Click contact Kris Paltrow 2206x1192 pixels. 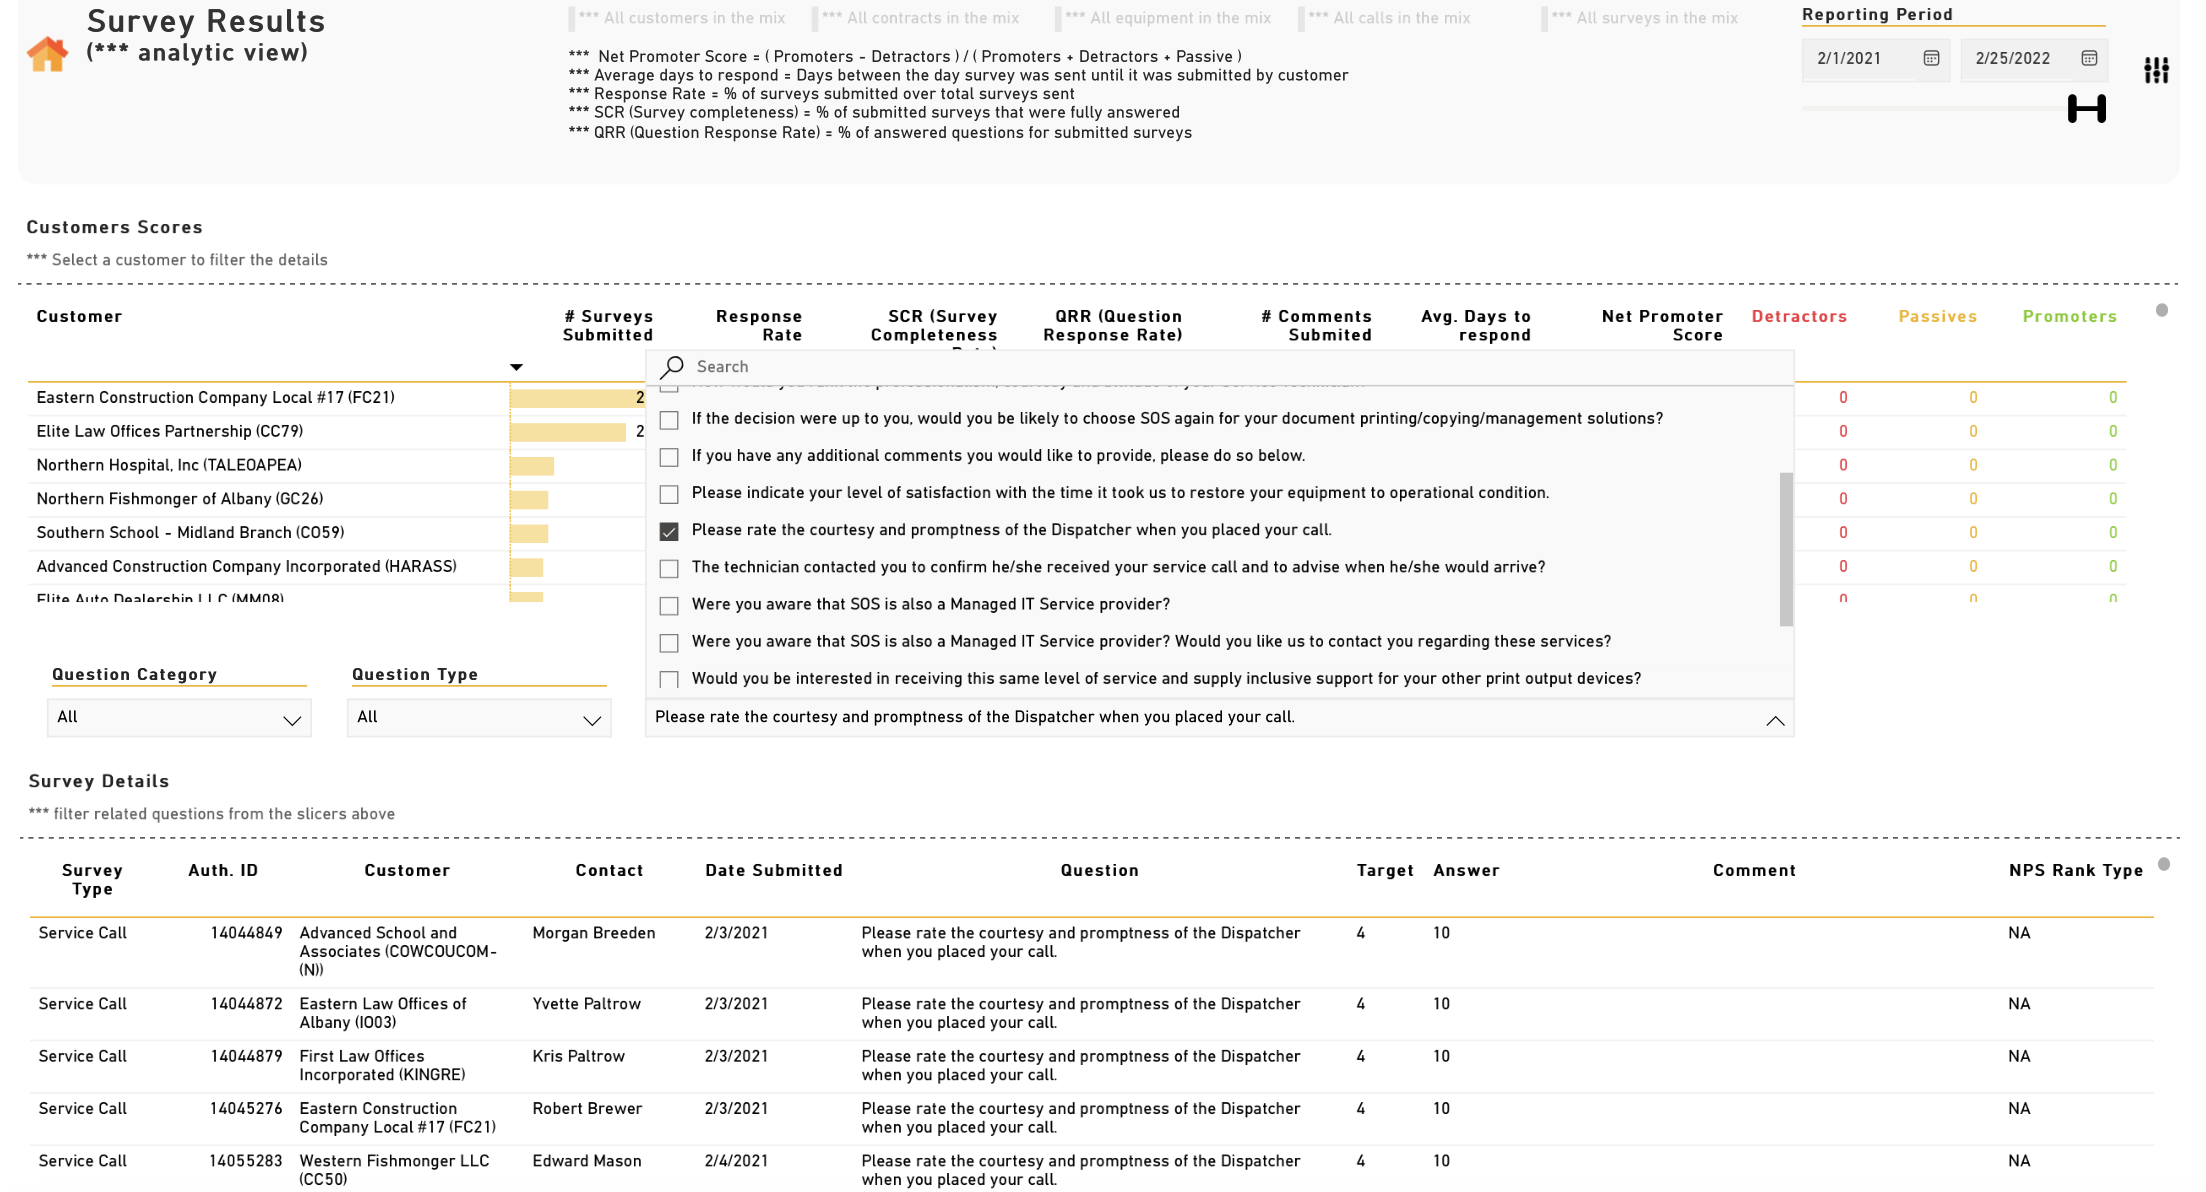click(x=578, y=1056)
